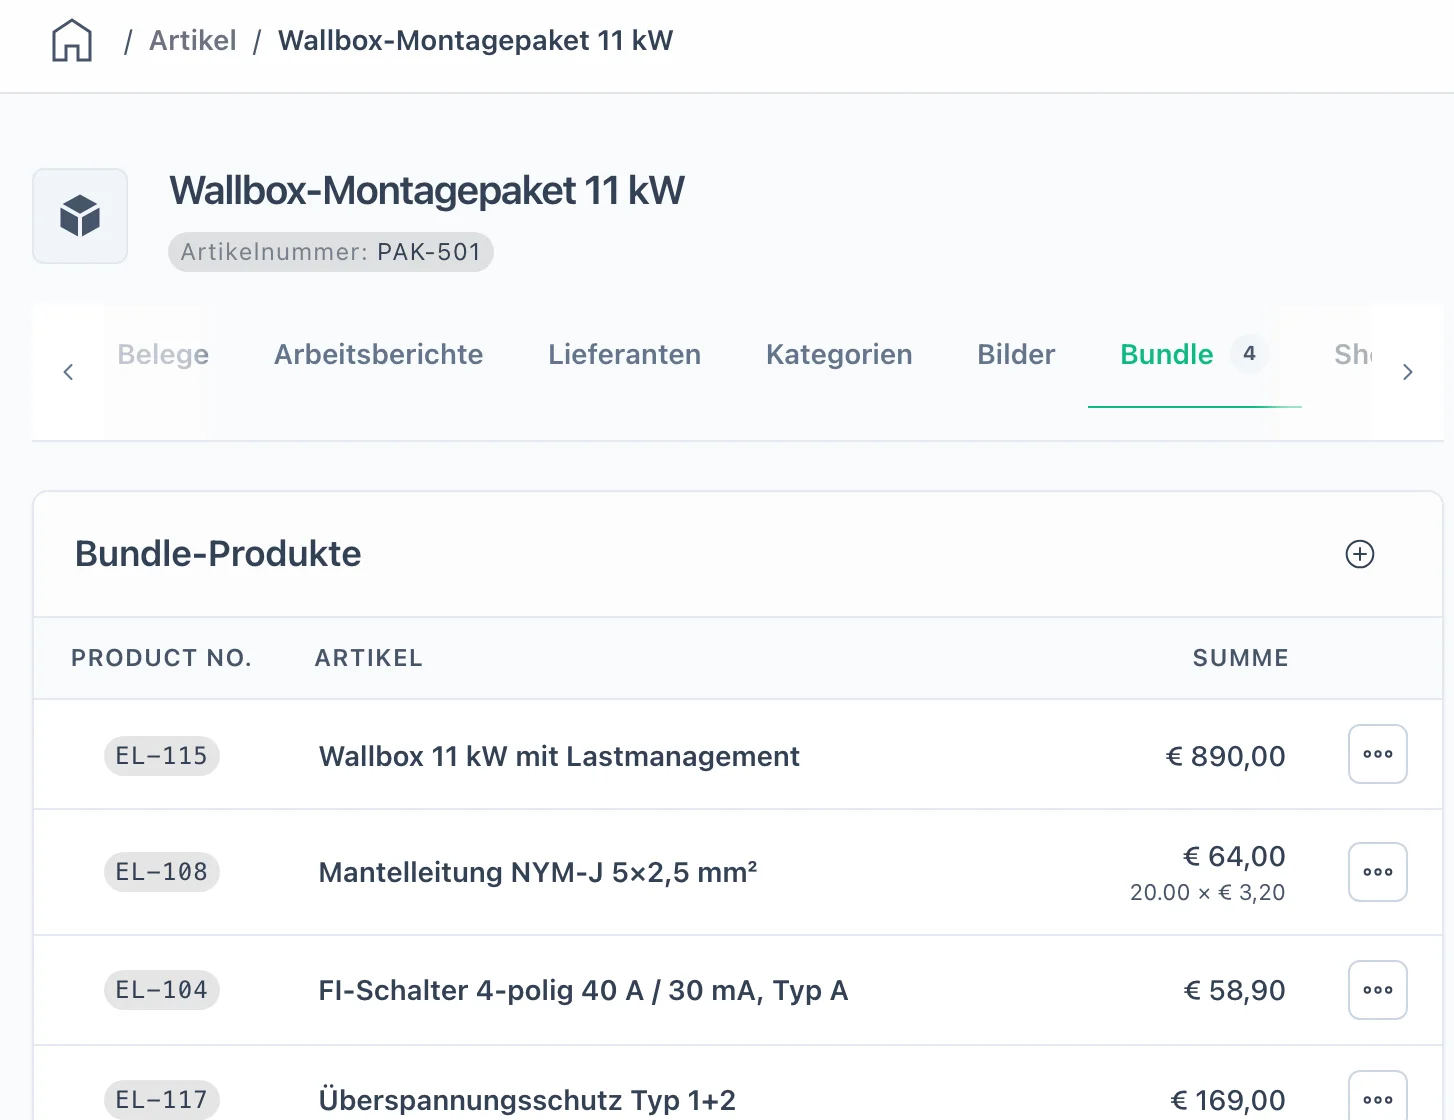
Task: Click the € 64,00 sum value
Action: (x=1235, y=856)
